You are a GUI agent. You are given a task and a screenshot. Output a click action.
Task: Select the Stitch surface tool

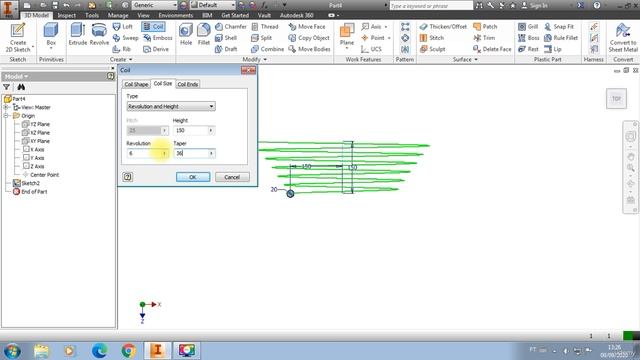(x=432, y=38)
